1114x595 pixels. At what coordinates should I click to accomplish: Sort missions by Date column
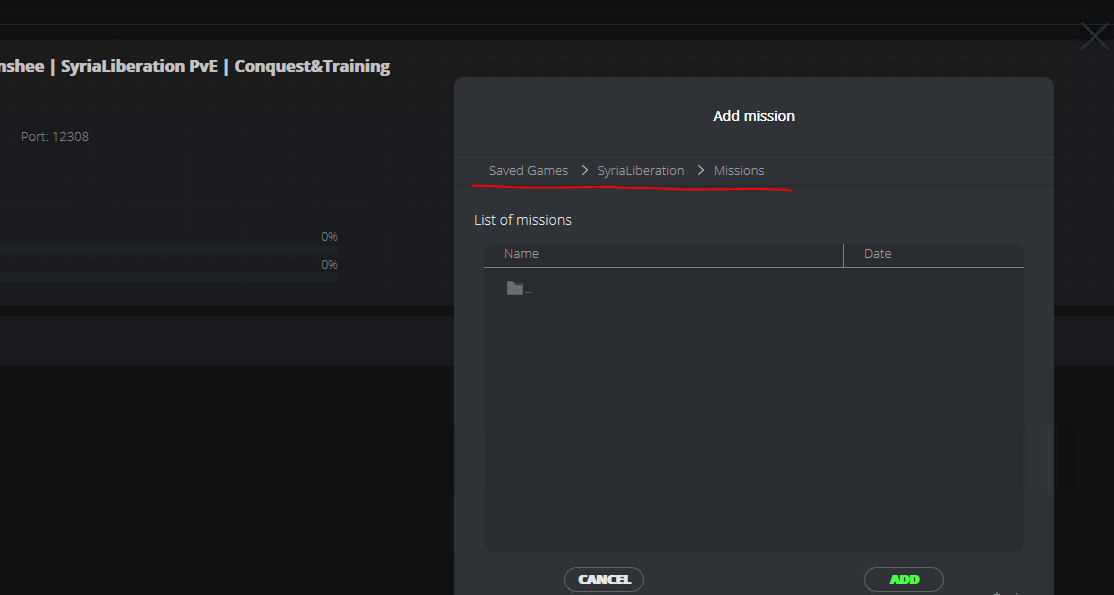pos(877,254)
